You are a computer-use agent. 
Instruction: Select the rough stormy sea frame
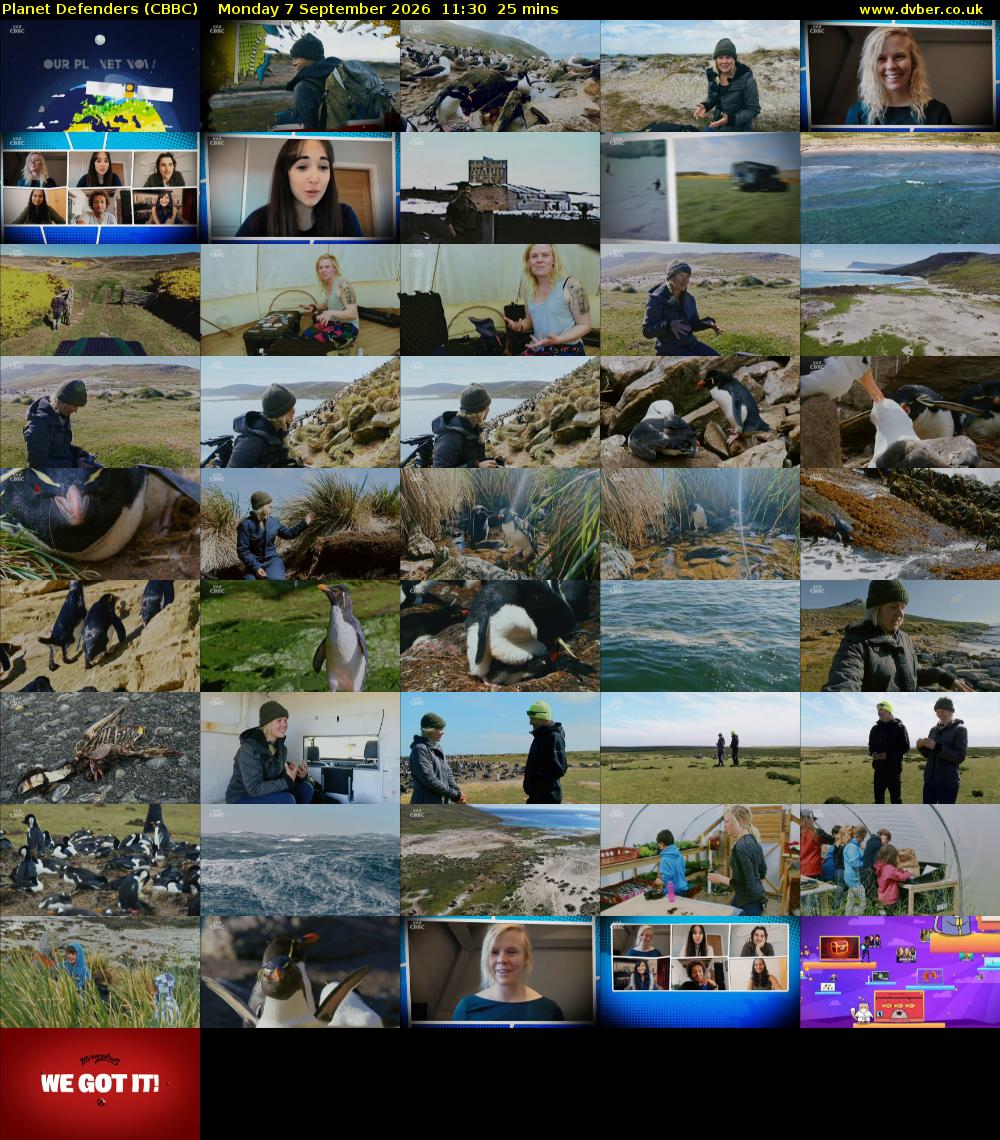coord(300,859)
